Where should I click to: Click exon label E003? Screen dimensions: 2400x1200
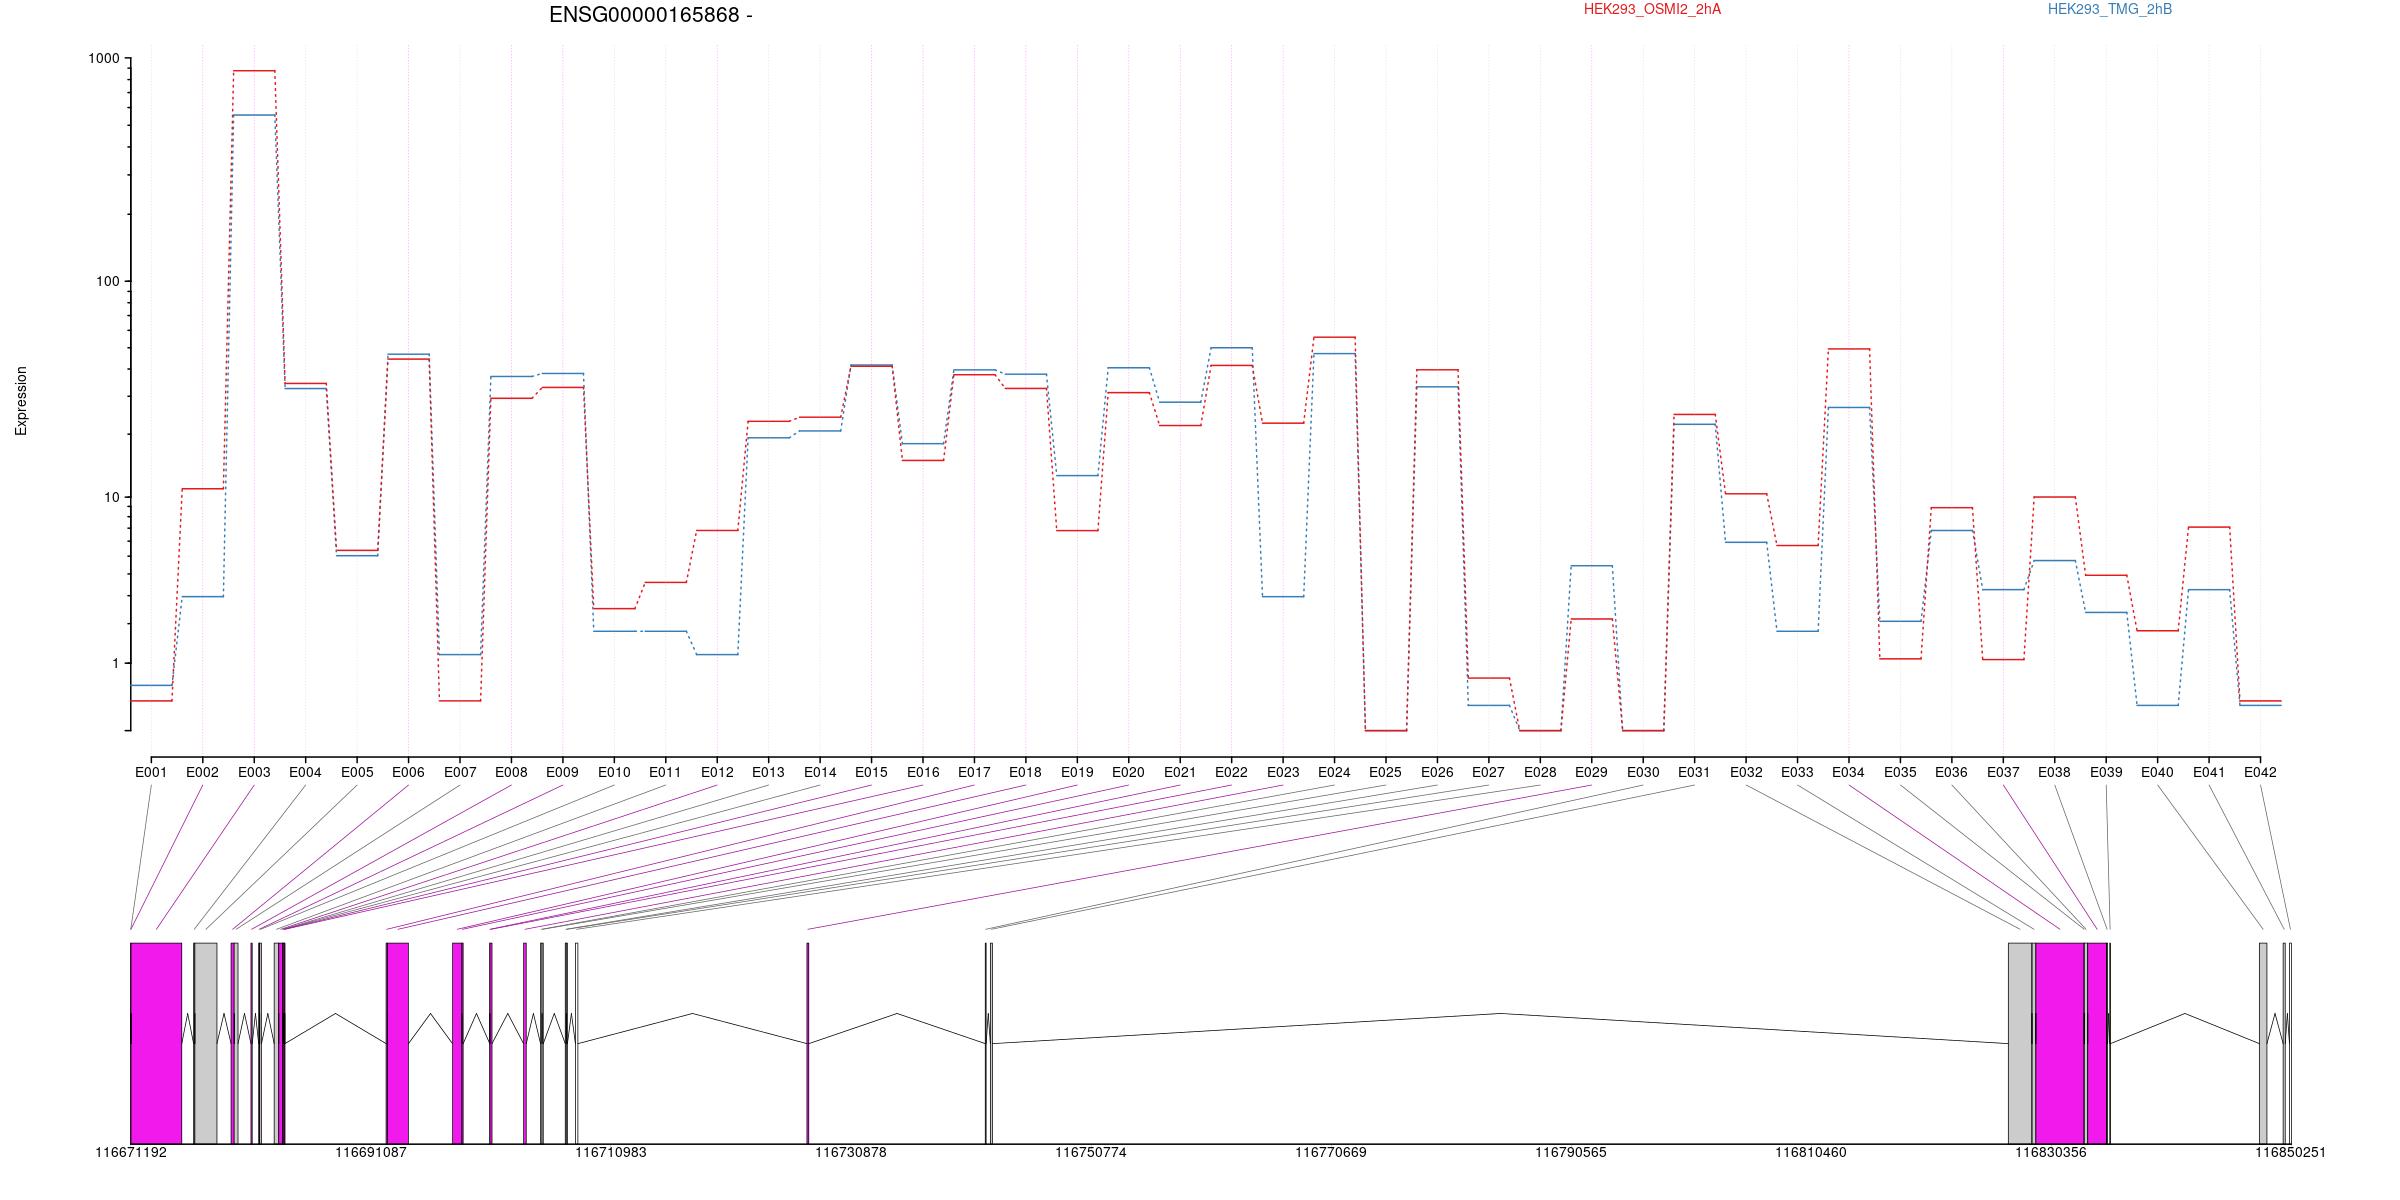coord(254,773)
